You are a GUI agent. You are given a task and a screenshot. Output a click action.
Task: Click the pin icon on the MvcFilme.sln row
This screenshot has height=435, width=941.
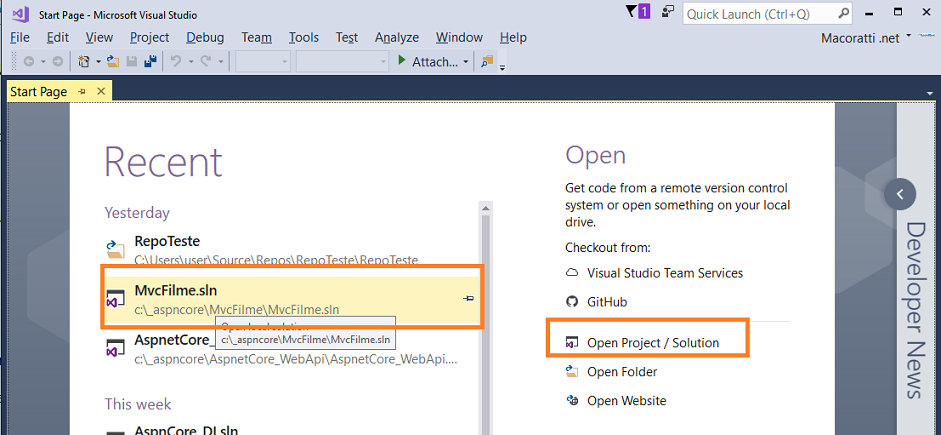(469, 298)
